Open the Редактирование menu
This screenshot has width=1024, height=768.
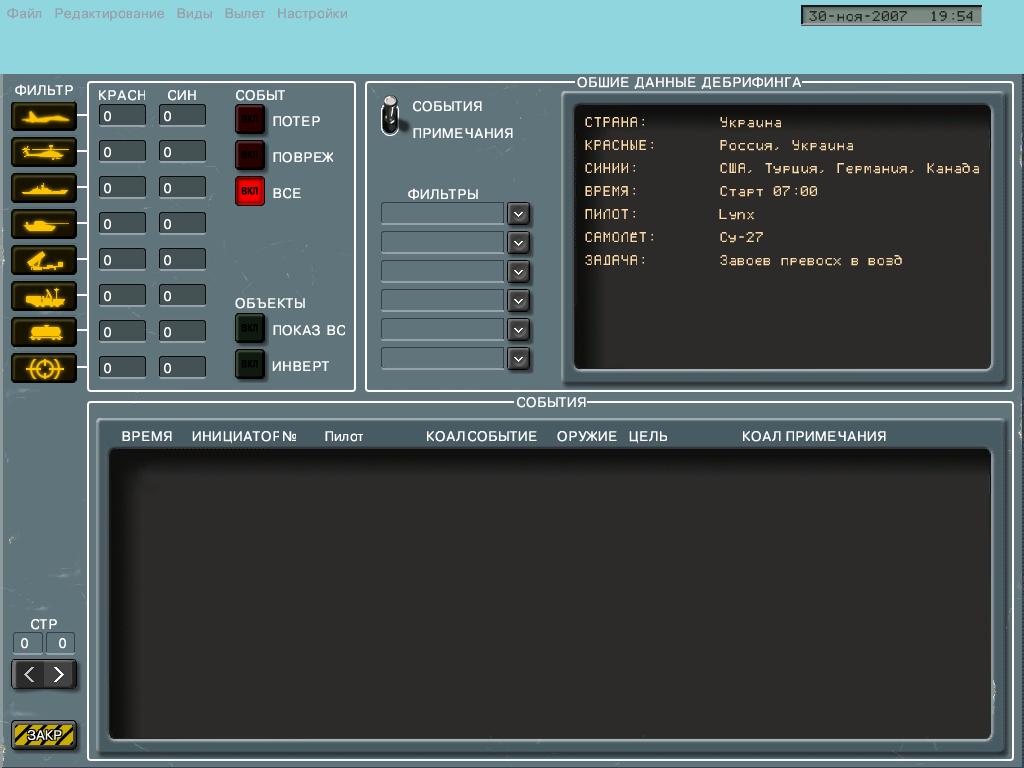[x=109, y=13]
